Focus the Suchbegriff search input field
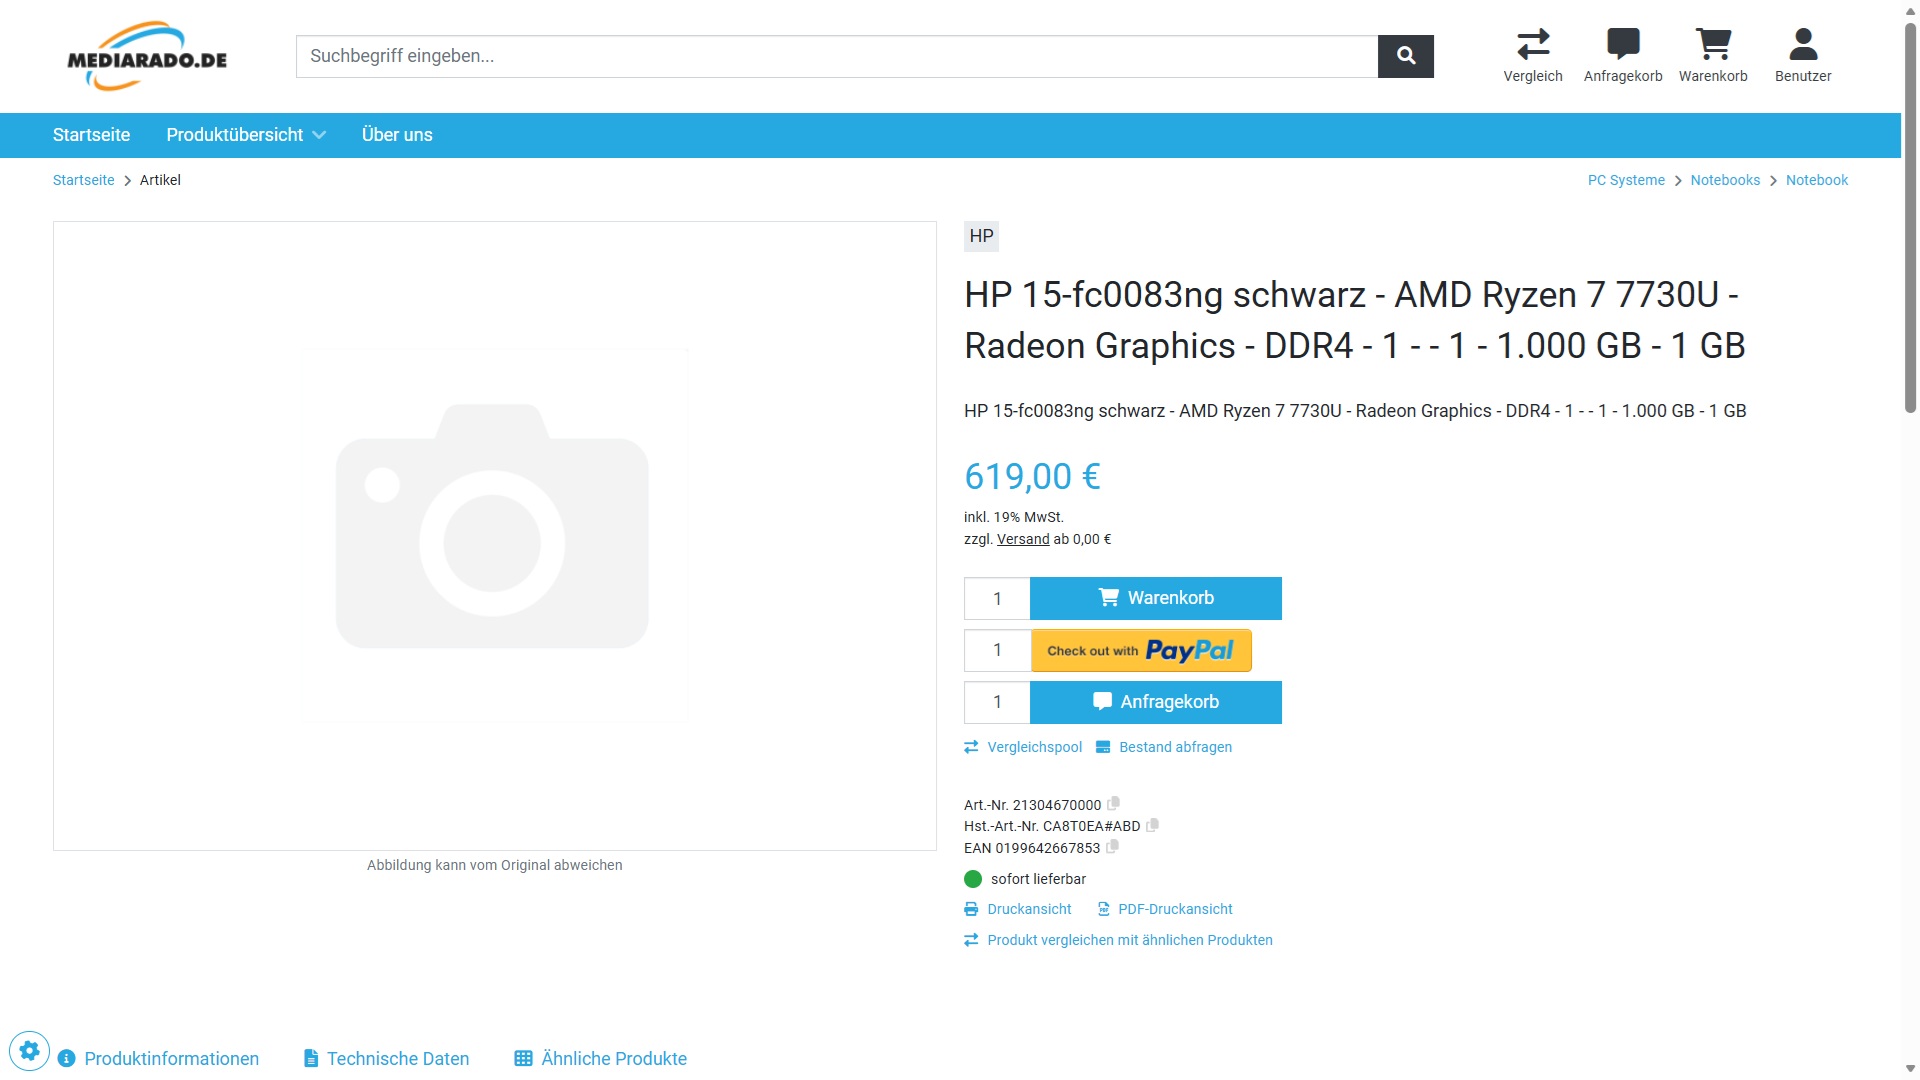This screenshot has height=1080, width=1920. coord(836,56)
